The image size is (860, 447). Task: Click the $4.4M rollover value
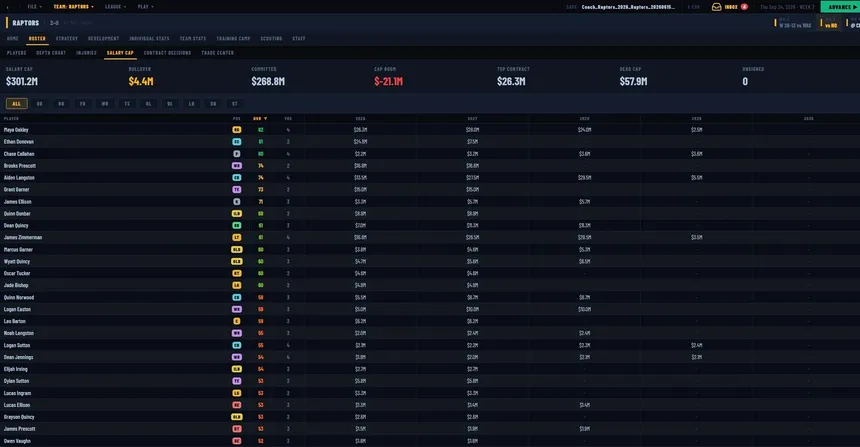pos(141,81)
